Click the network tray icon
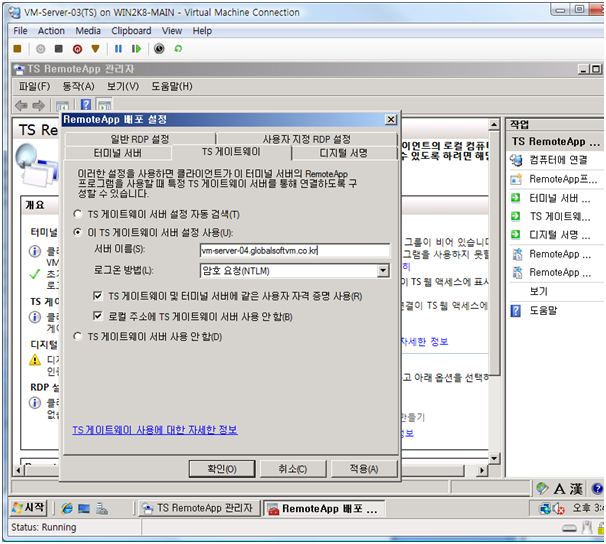Viewport: 606px width, 544px height. [x=545, y=508]
